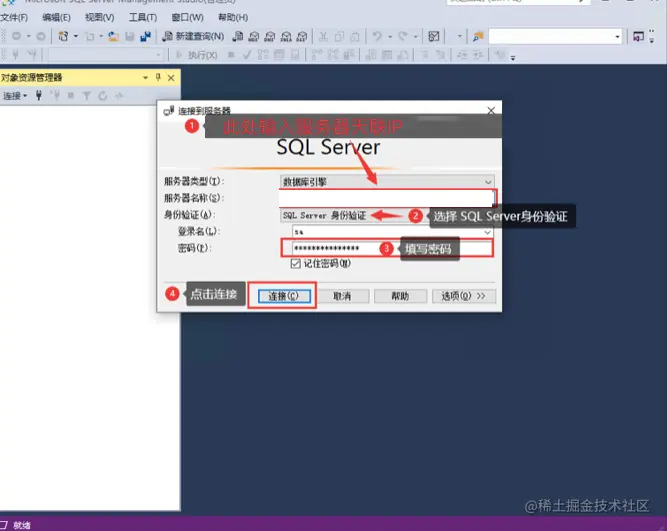Click the parse checkmark icon in the toolbar
The height and width of the screenshot is (531, 667).
coord(247,55)
